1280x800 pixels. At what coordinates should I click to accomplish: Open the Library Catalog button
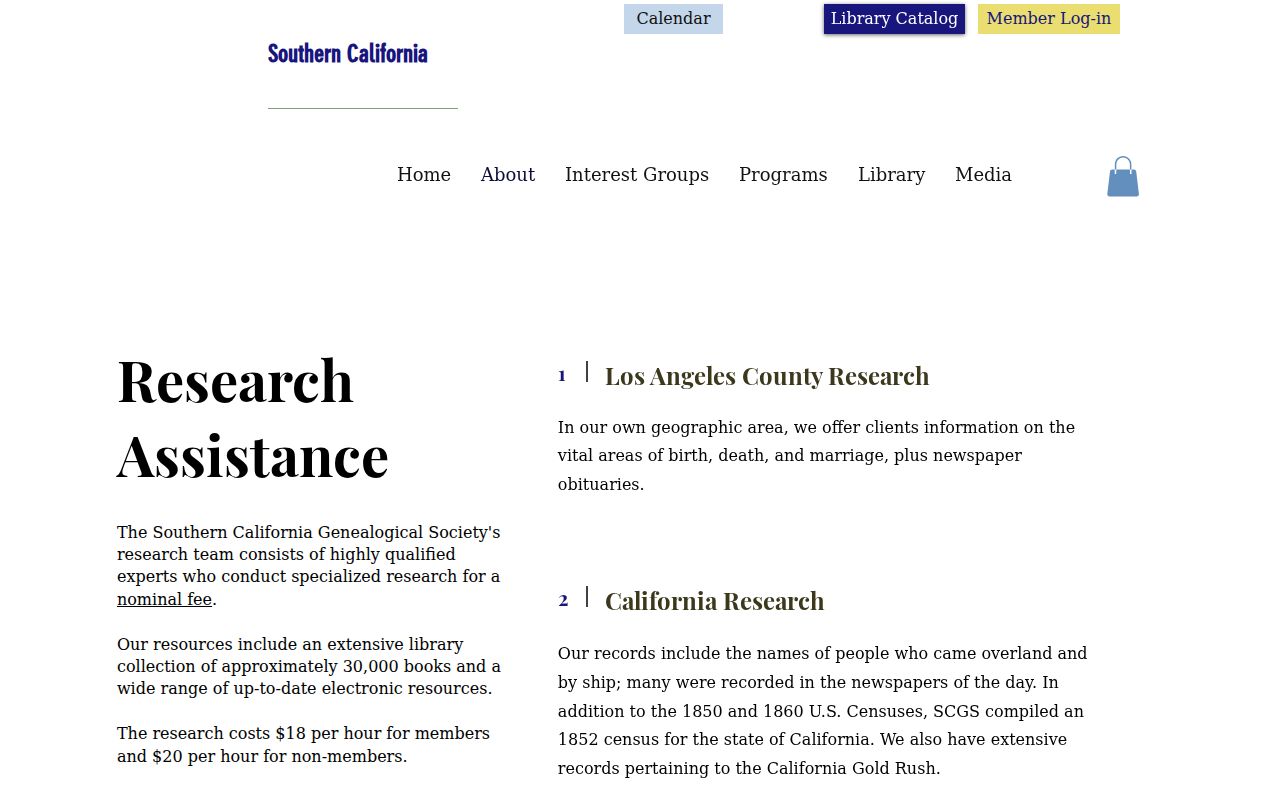point(894,19)
